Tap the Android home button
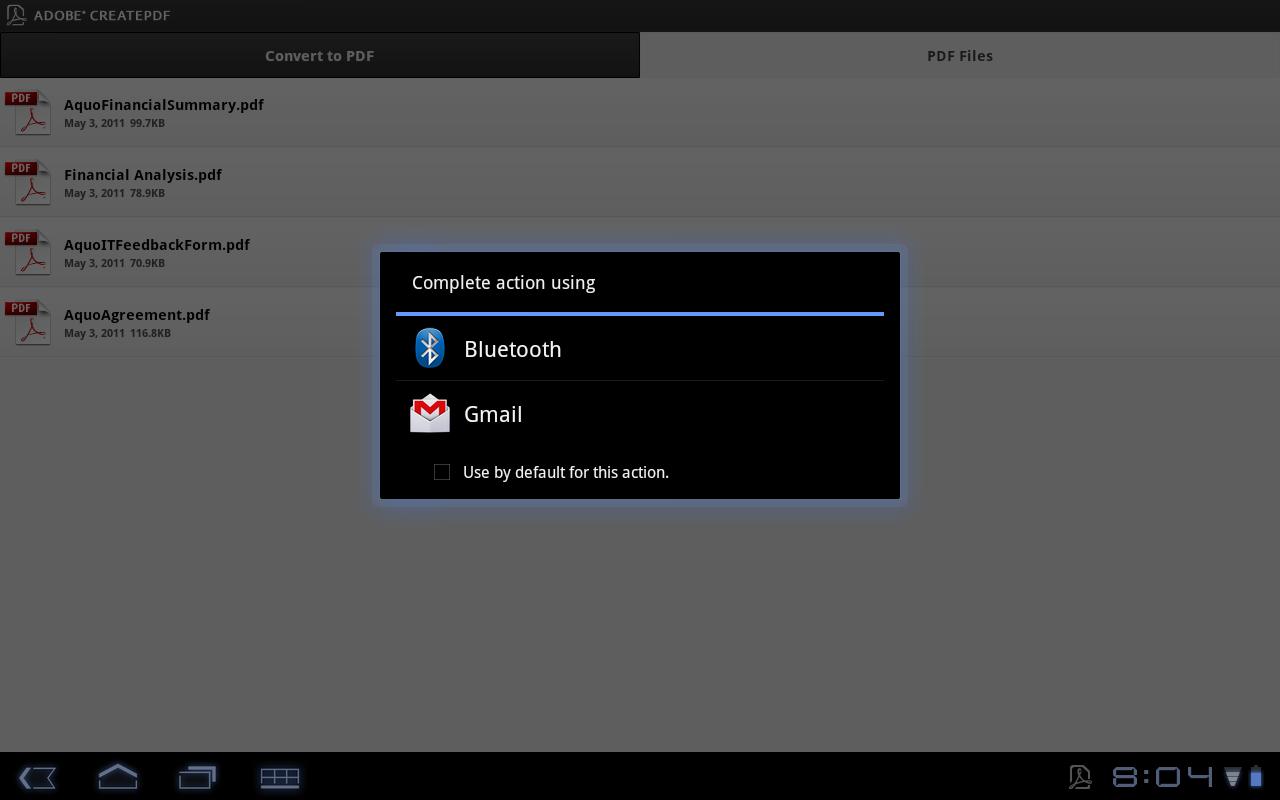The width and height of the screenshot is (1280, 800). 118,777
